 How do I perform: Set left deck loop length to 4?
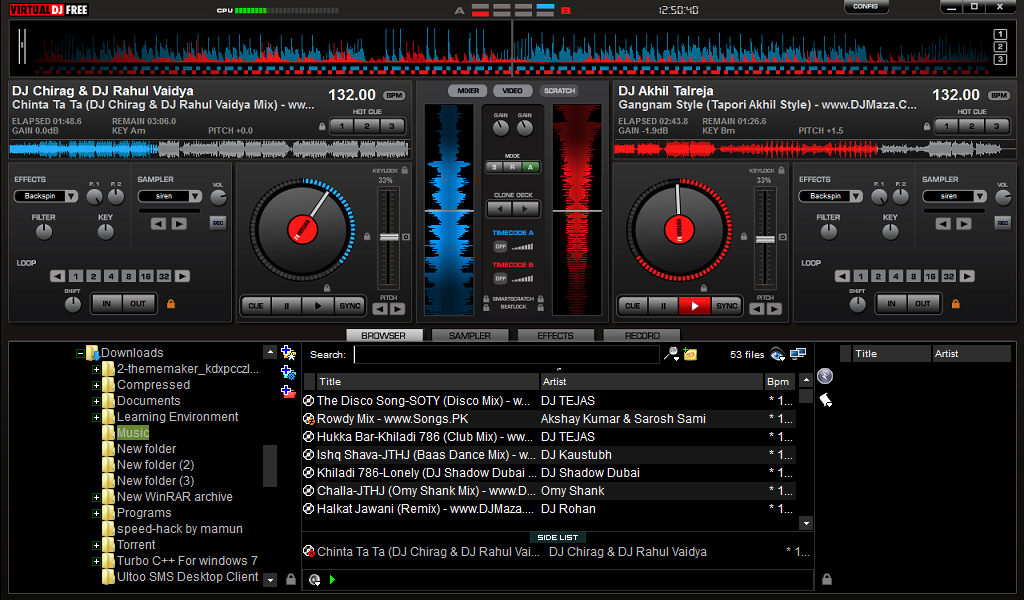(111, 276)
